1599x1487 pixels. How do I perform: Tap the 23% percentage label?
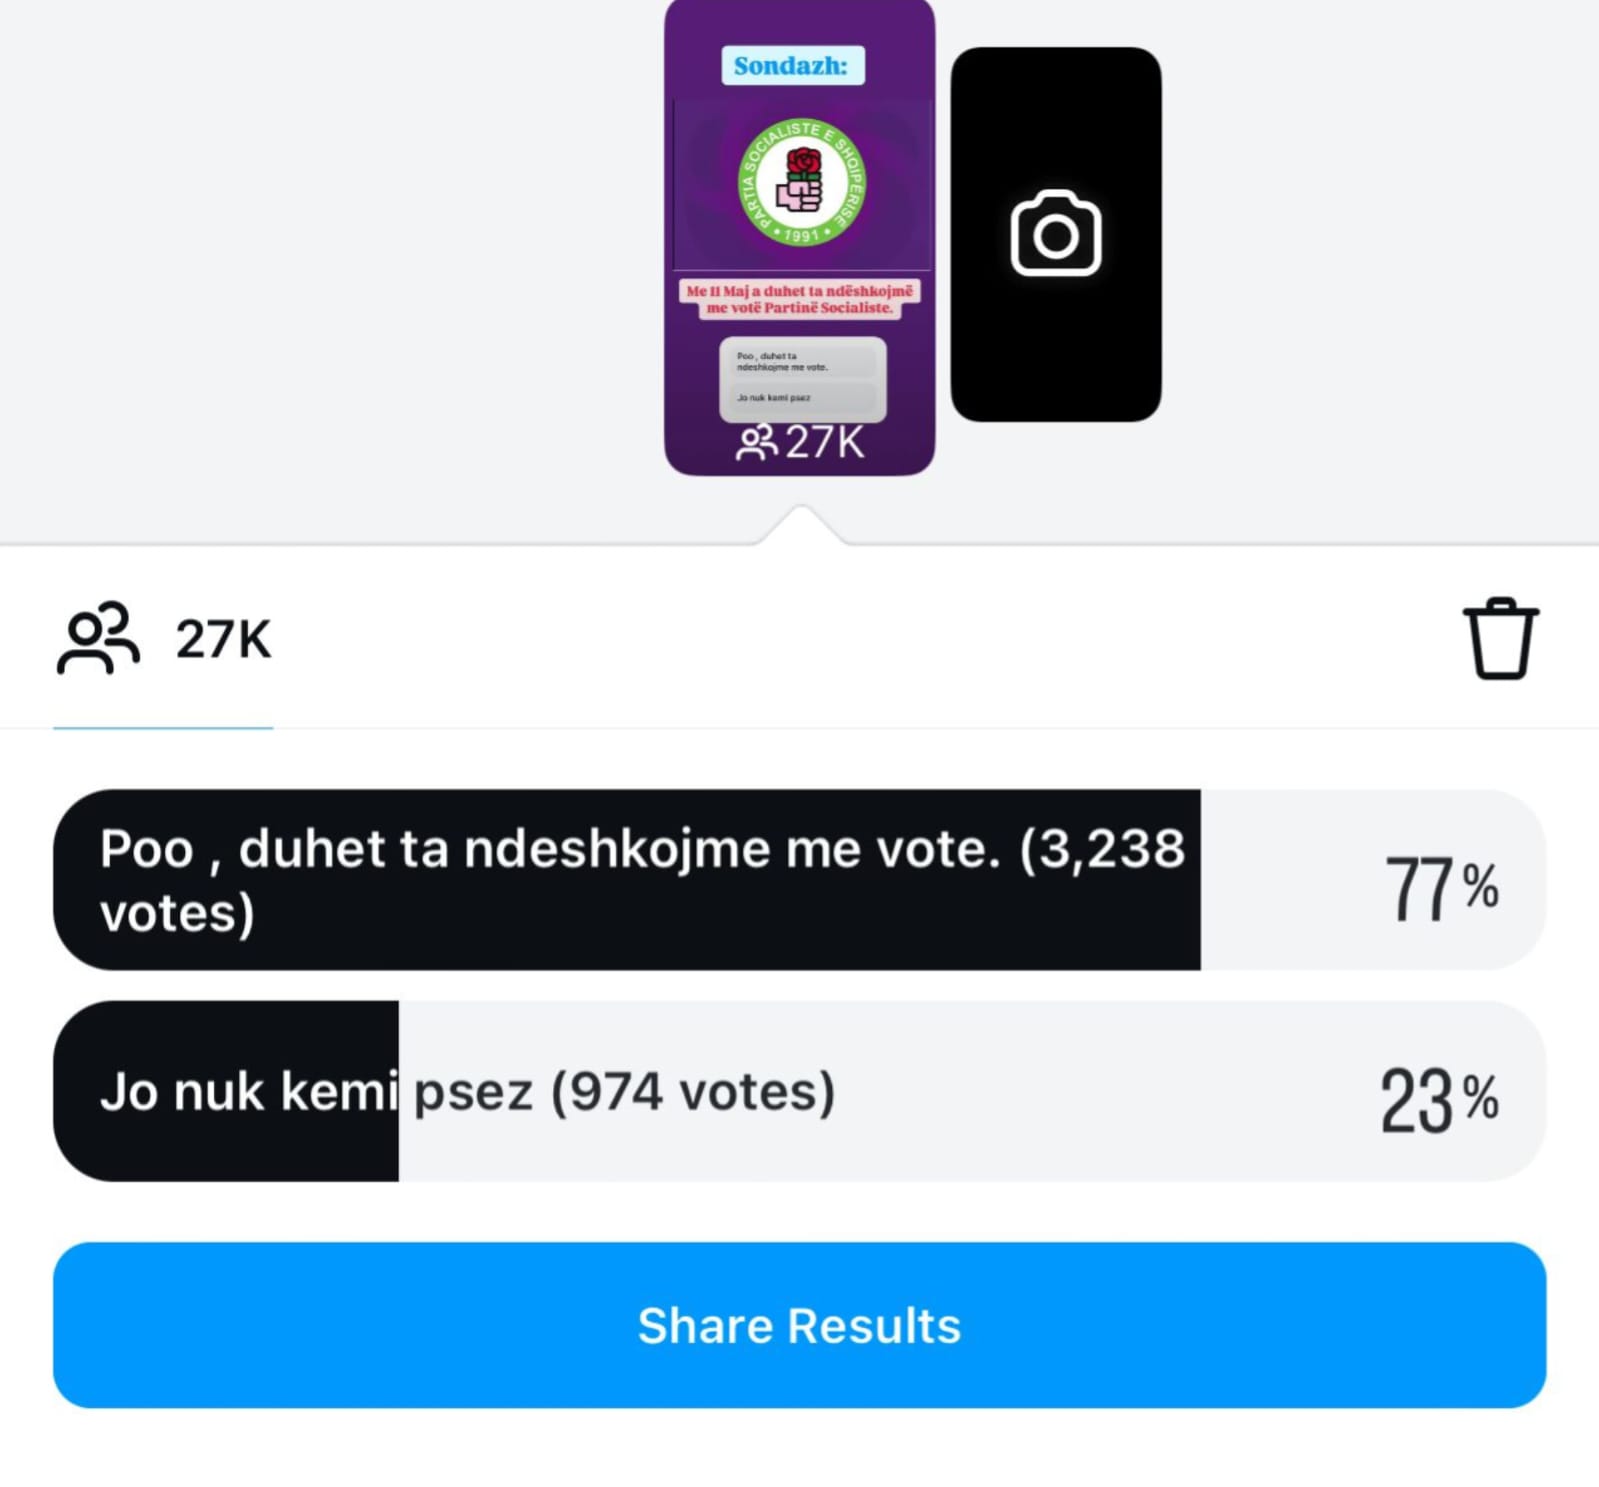click(1439, 1099)
